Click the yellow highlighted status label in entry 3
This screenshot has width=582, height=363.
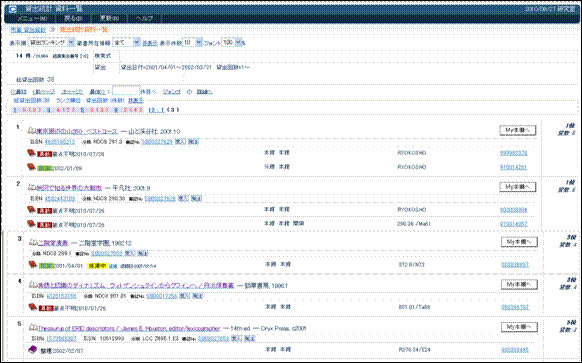97,266
